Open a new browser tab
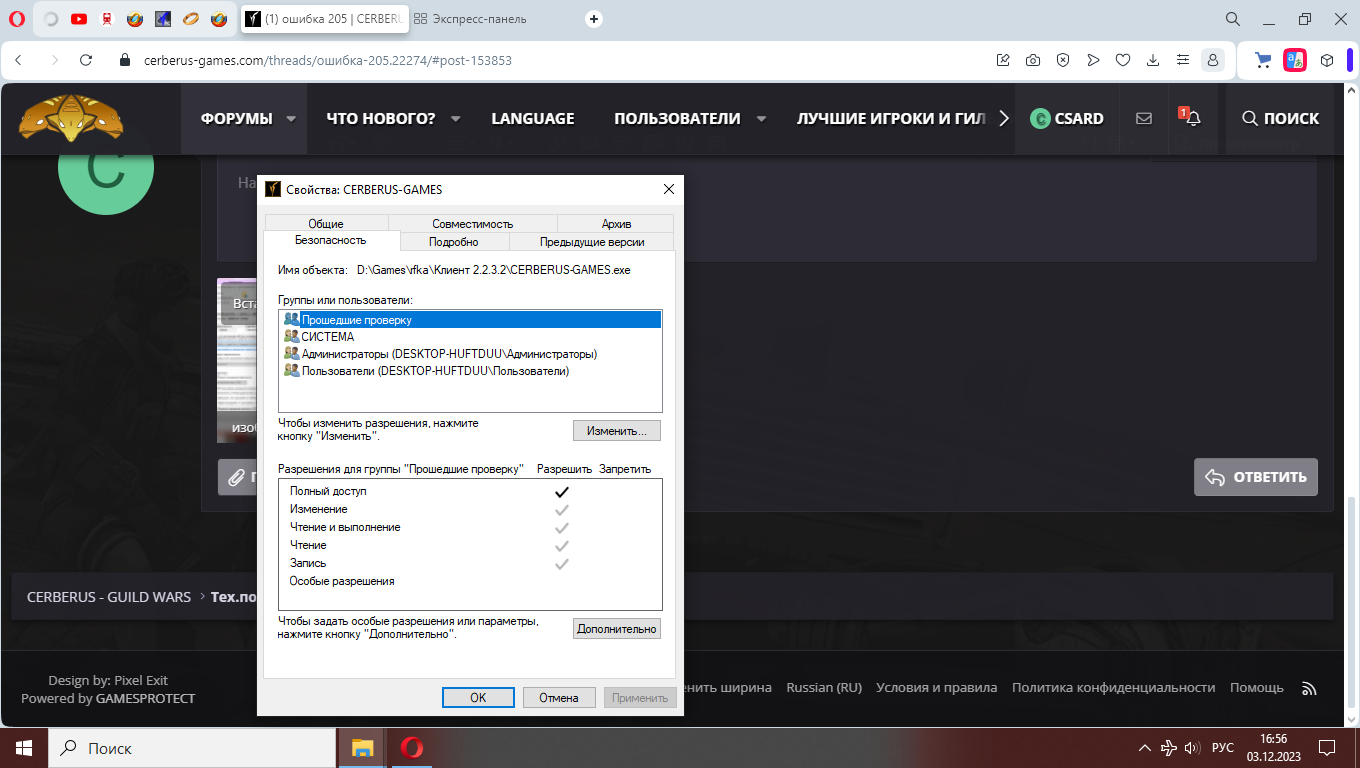This screenshot has width=1360, height=768. 594,18
